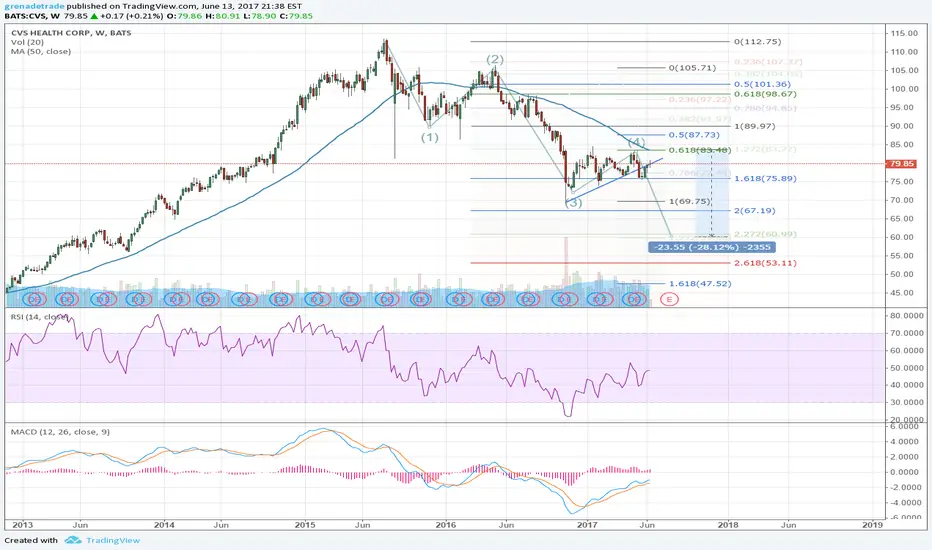
Task: Click the 45.00 price axis label
Action: pyautogui.click(x=903, y=293)
